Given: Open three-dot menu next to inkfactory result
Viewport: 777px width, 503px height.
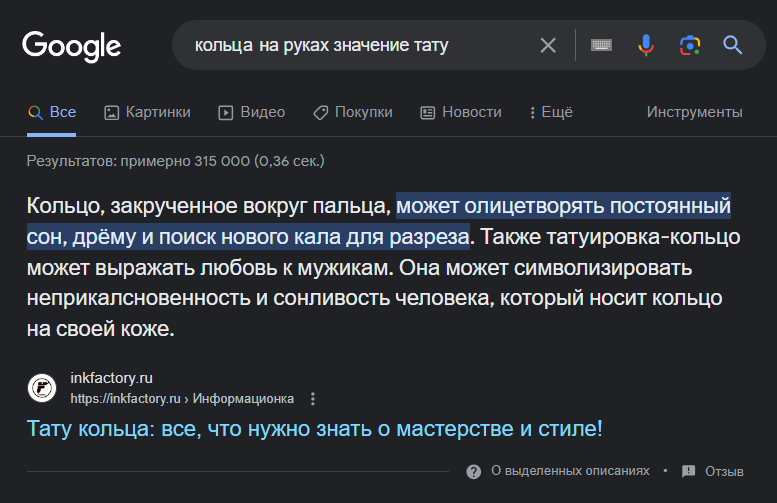Looking at the screenshot, I should coord(313,399).
